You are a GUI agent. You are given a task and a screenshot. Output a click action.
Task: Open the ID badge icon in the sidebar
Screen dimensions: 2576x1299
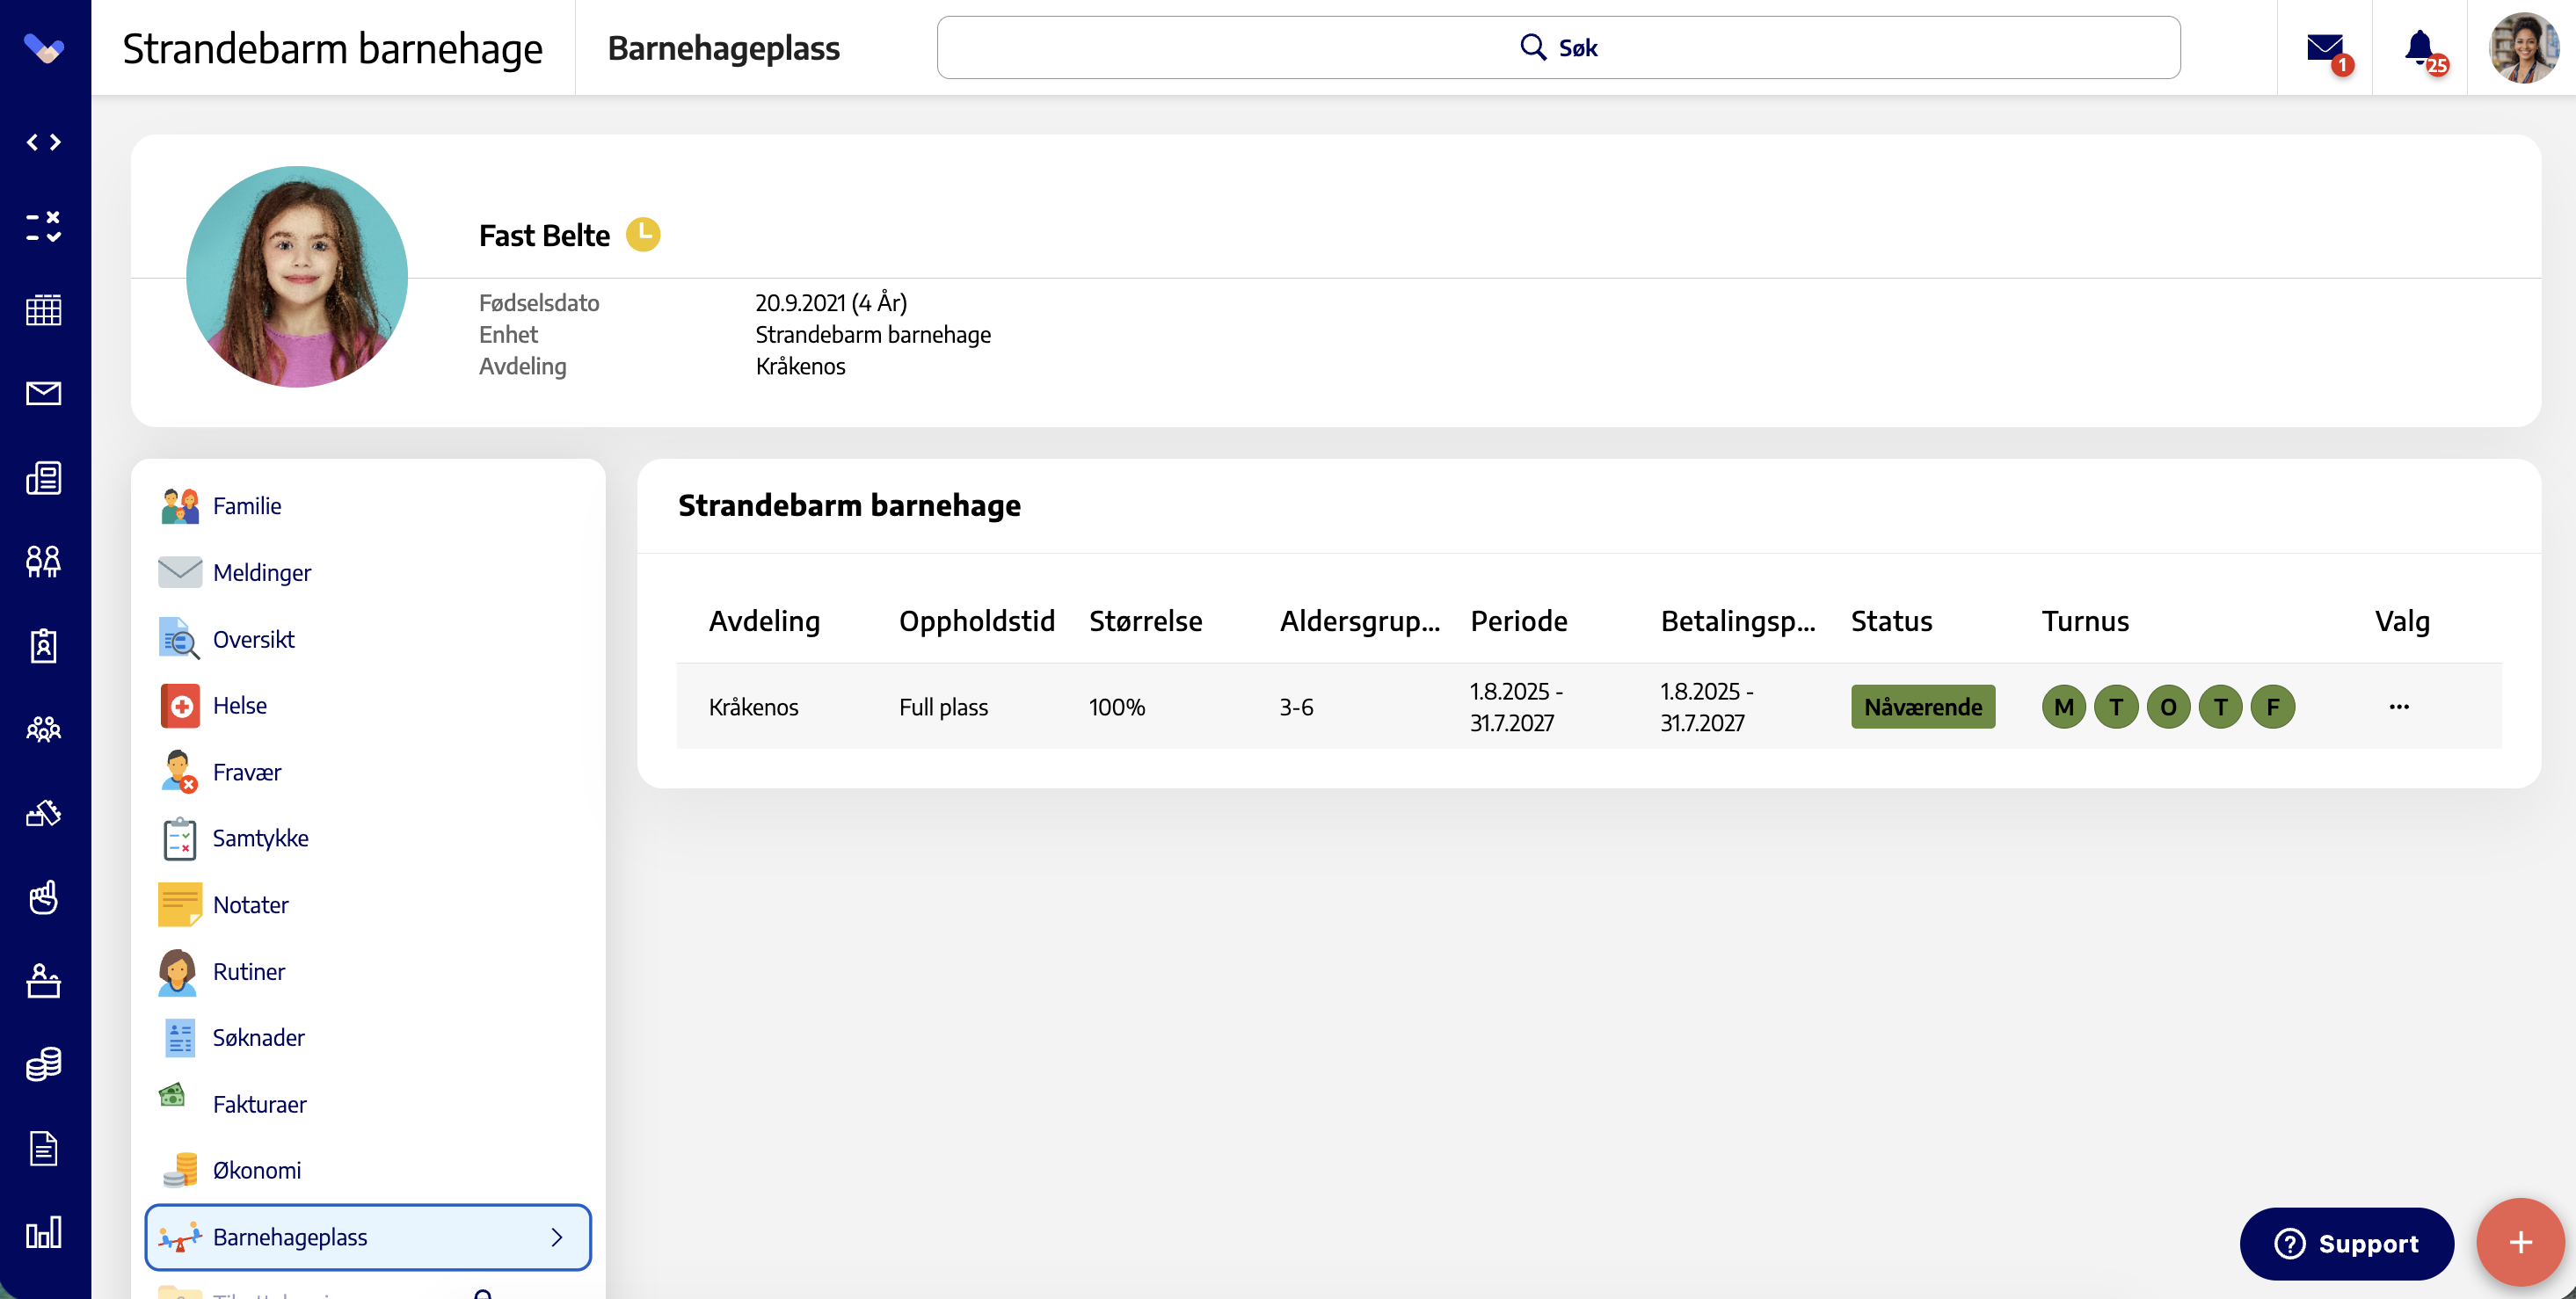click(x=44, y=646)
